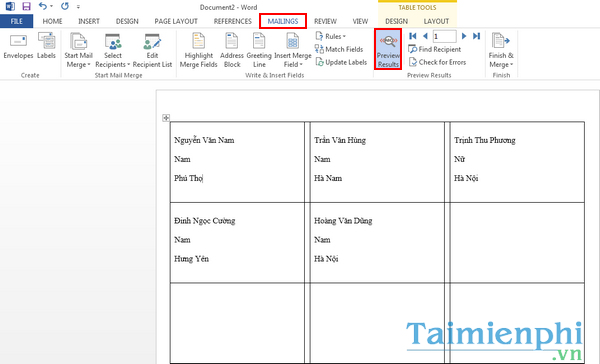This screenshot has width=600, height=364.
Task: Select the MAILINGS tab
Action: (x=283, y=21)
